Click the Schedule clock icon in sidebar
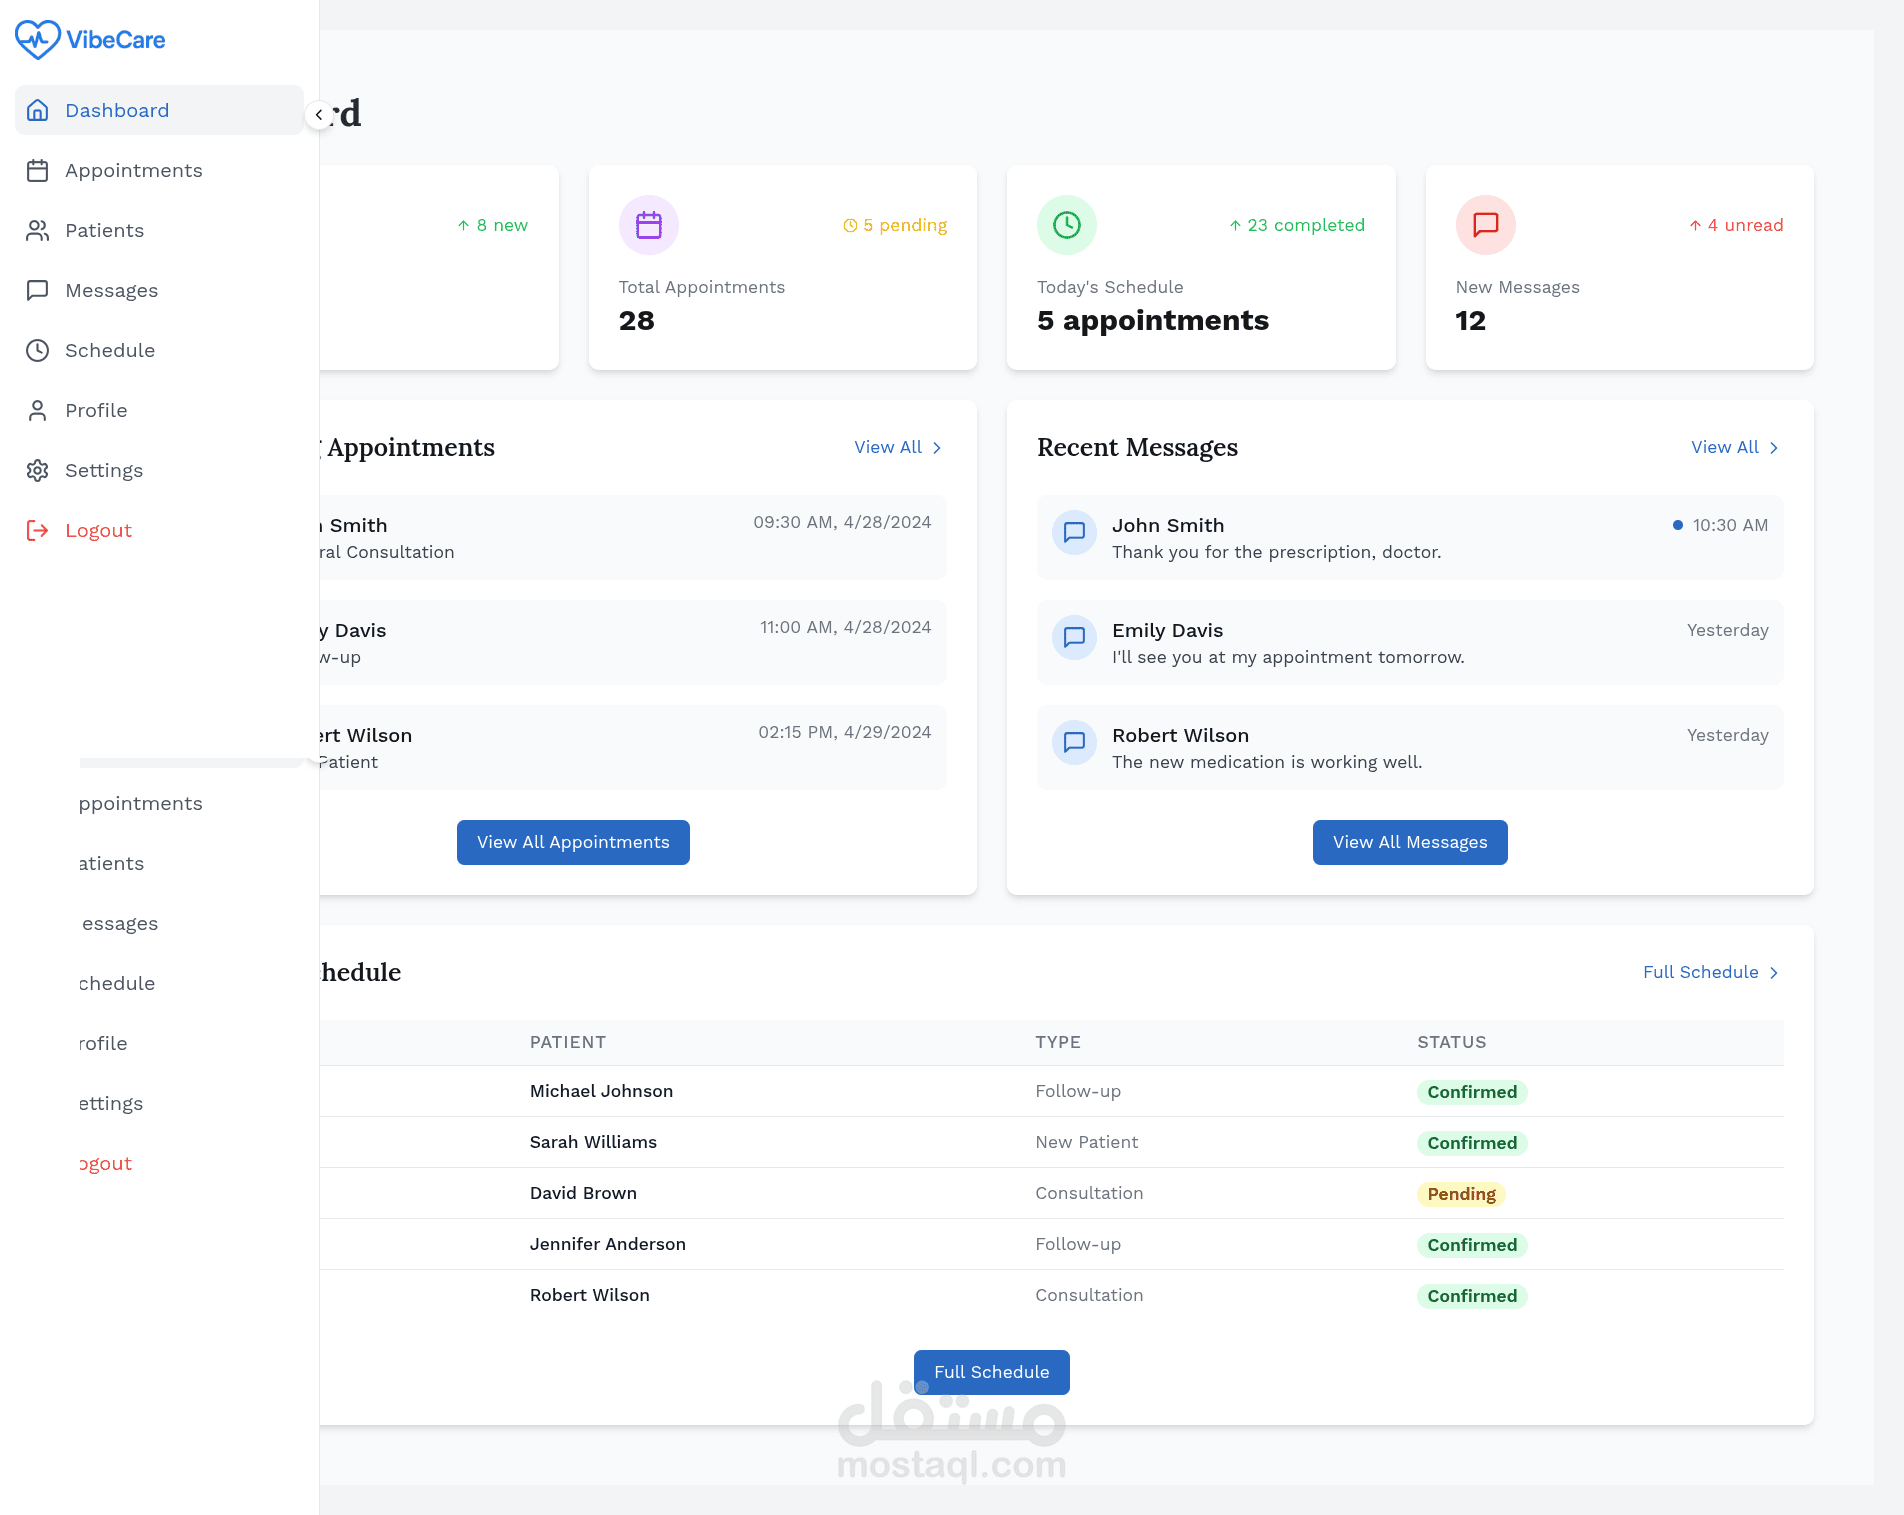Viewport: 1904px width, 1515px height. point(38,350)
